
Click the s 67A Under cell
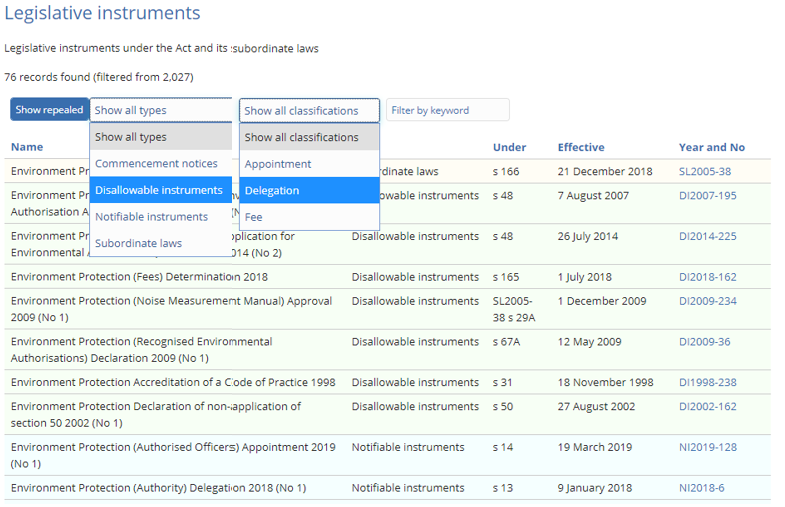pos(506,342)
